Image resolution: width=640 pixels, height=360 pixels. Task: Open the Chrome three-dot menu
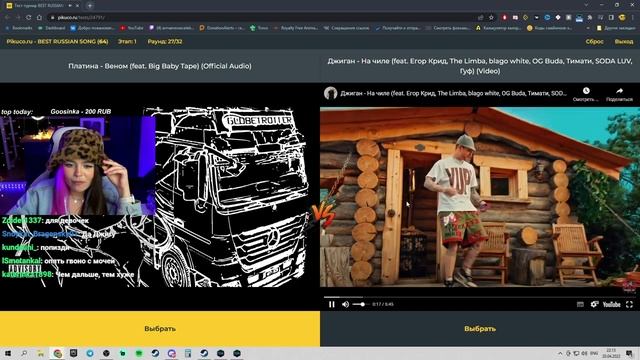(633, 18)
